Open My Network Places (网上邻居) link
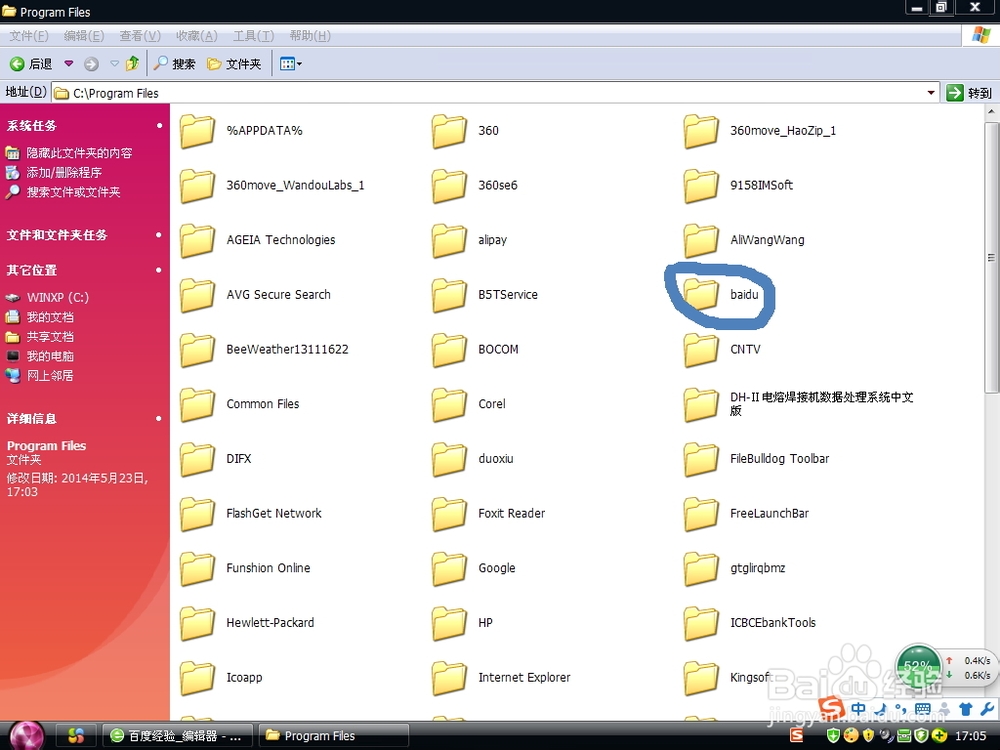The height and width of the screenshot is (750, 1000). pyautogui.click(x=50, y=376)
